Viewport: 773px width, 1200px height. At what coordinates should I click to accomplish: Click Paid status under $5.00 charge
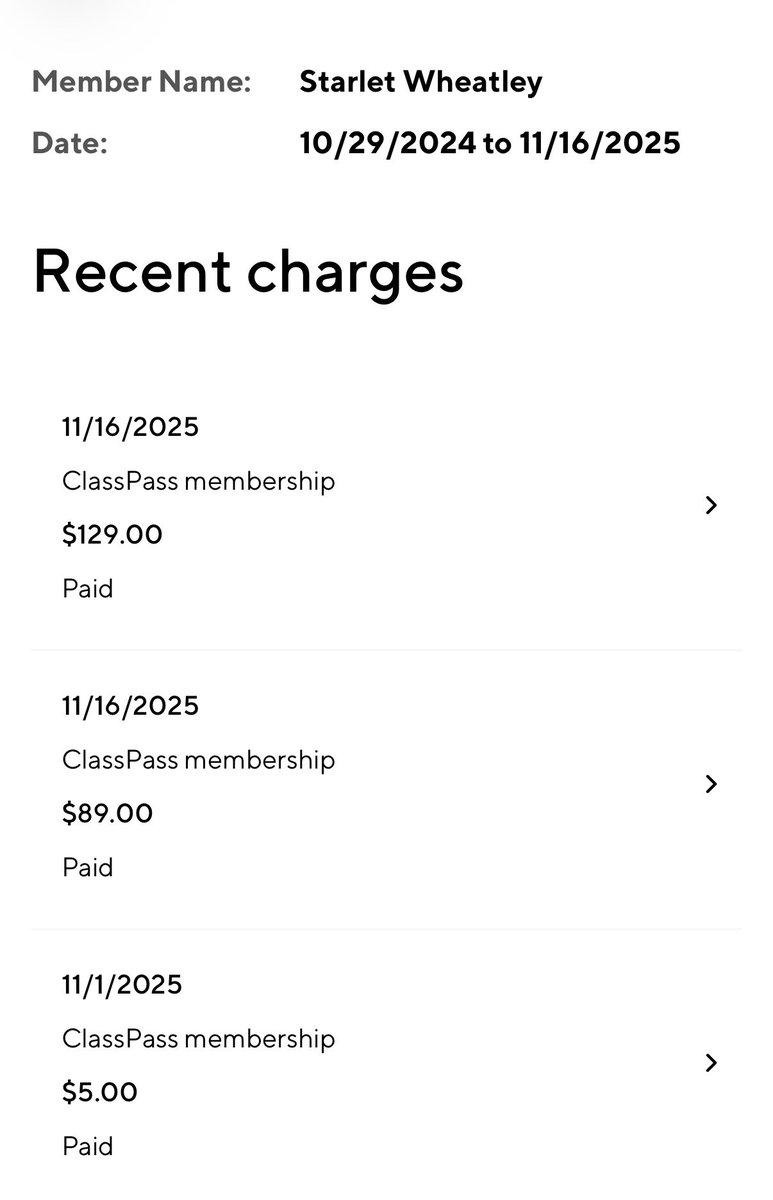tap(88, 1147)
